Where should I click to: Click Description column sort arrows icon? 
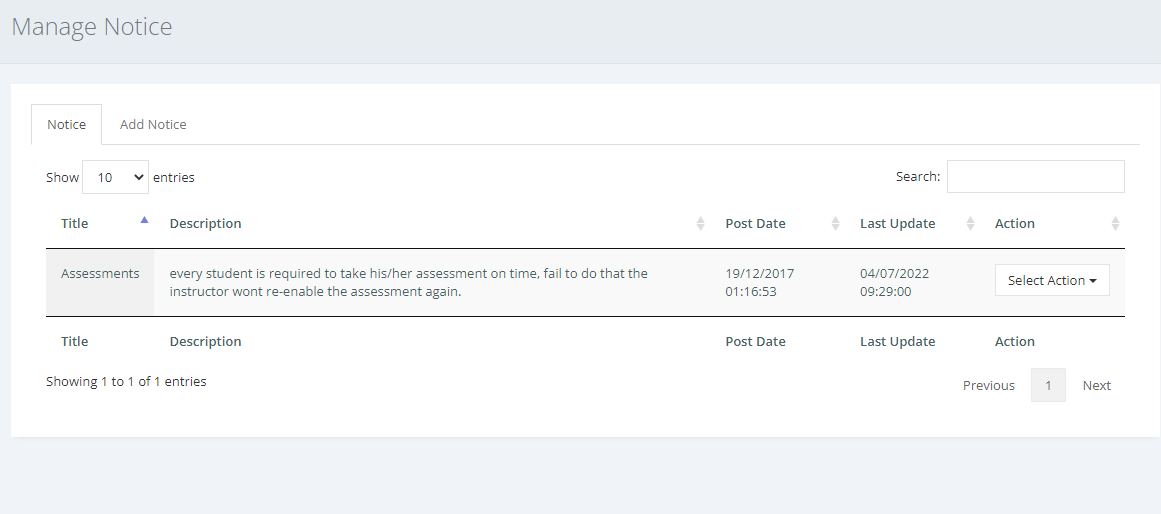700,224
